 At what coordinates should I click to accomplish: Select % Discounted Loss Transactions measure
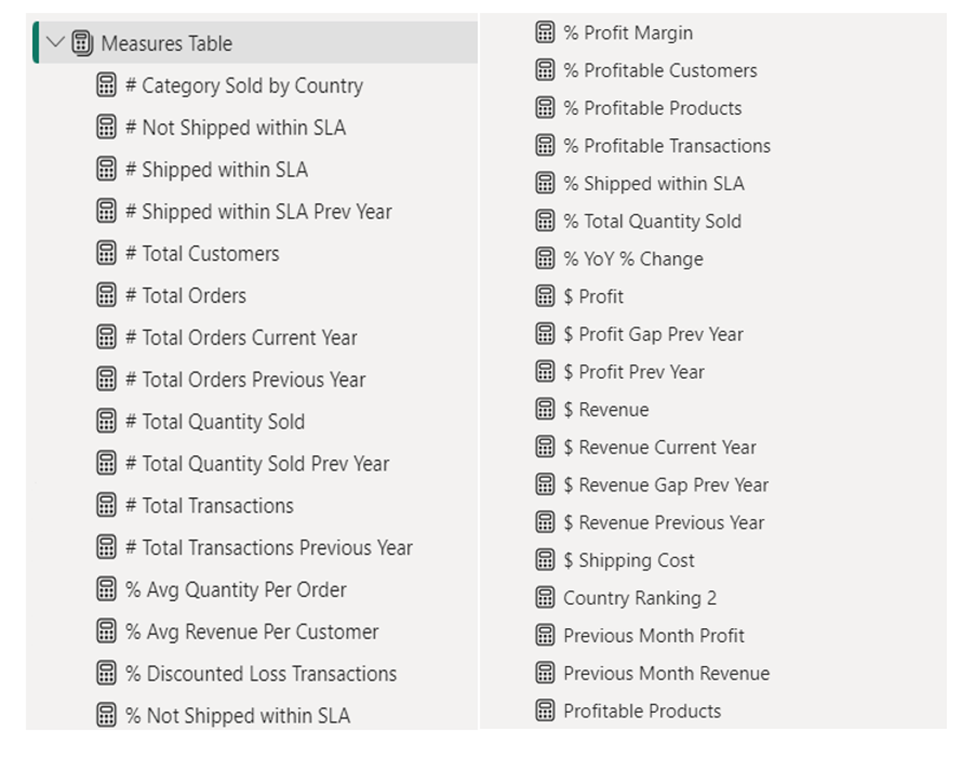(x=261, y=673)
